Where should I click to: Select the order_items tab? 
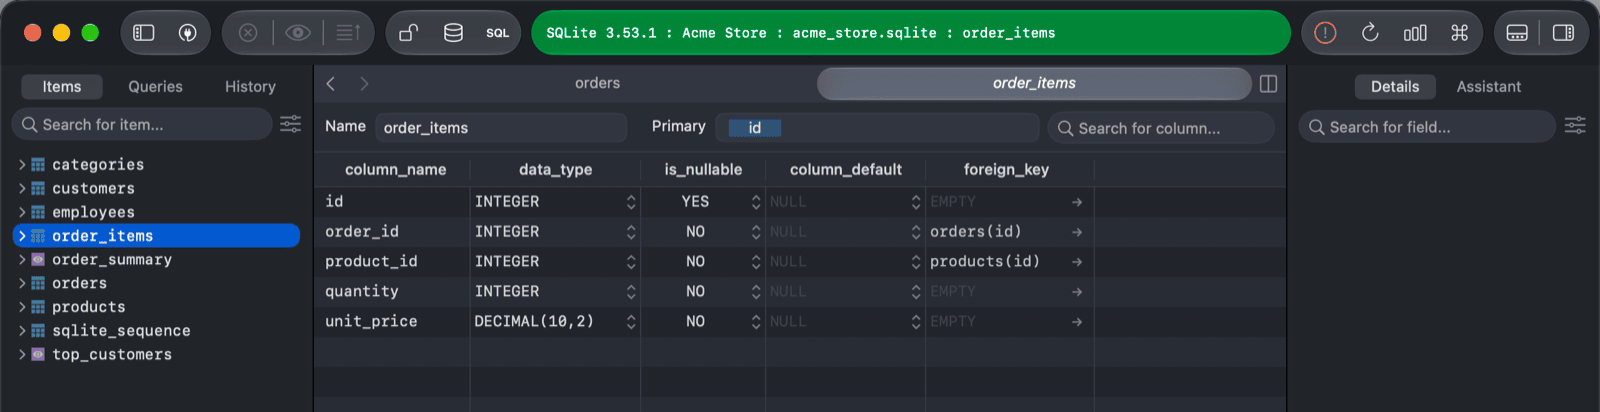tap(1034, 84)
